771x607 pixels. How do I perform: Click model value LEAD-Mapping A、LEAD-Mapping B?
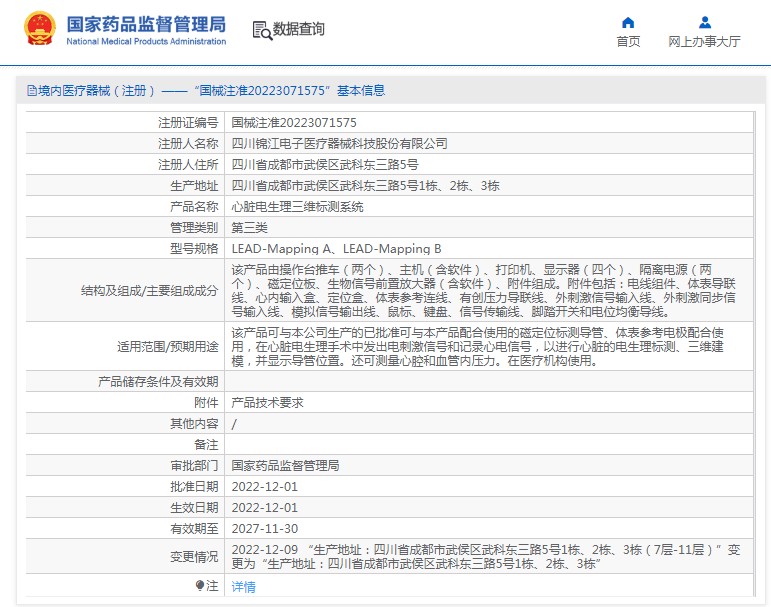point(336,248)
